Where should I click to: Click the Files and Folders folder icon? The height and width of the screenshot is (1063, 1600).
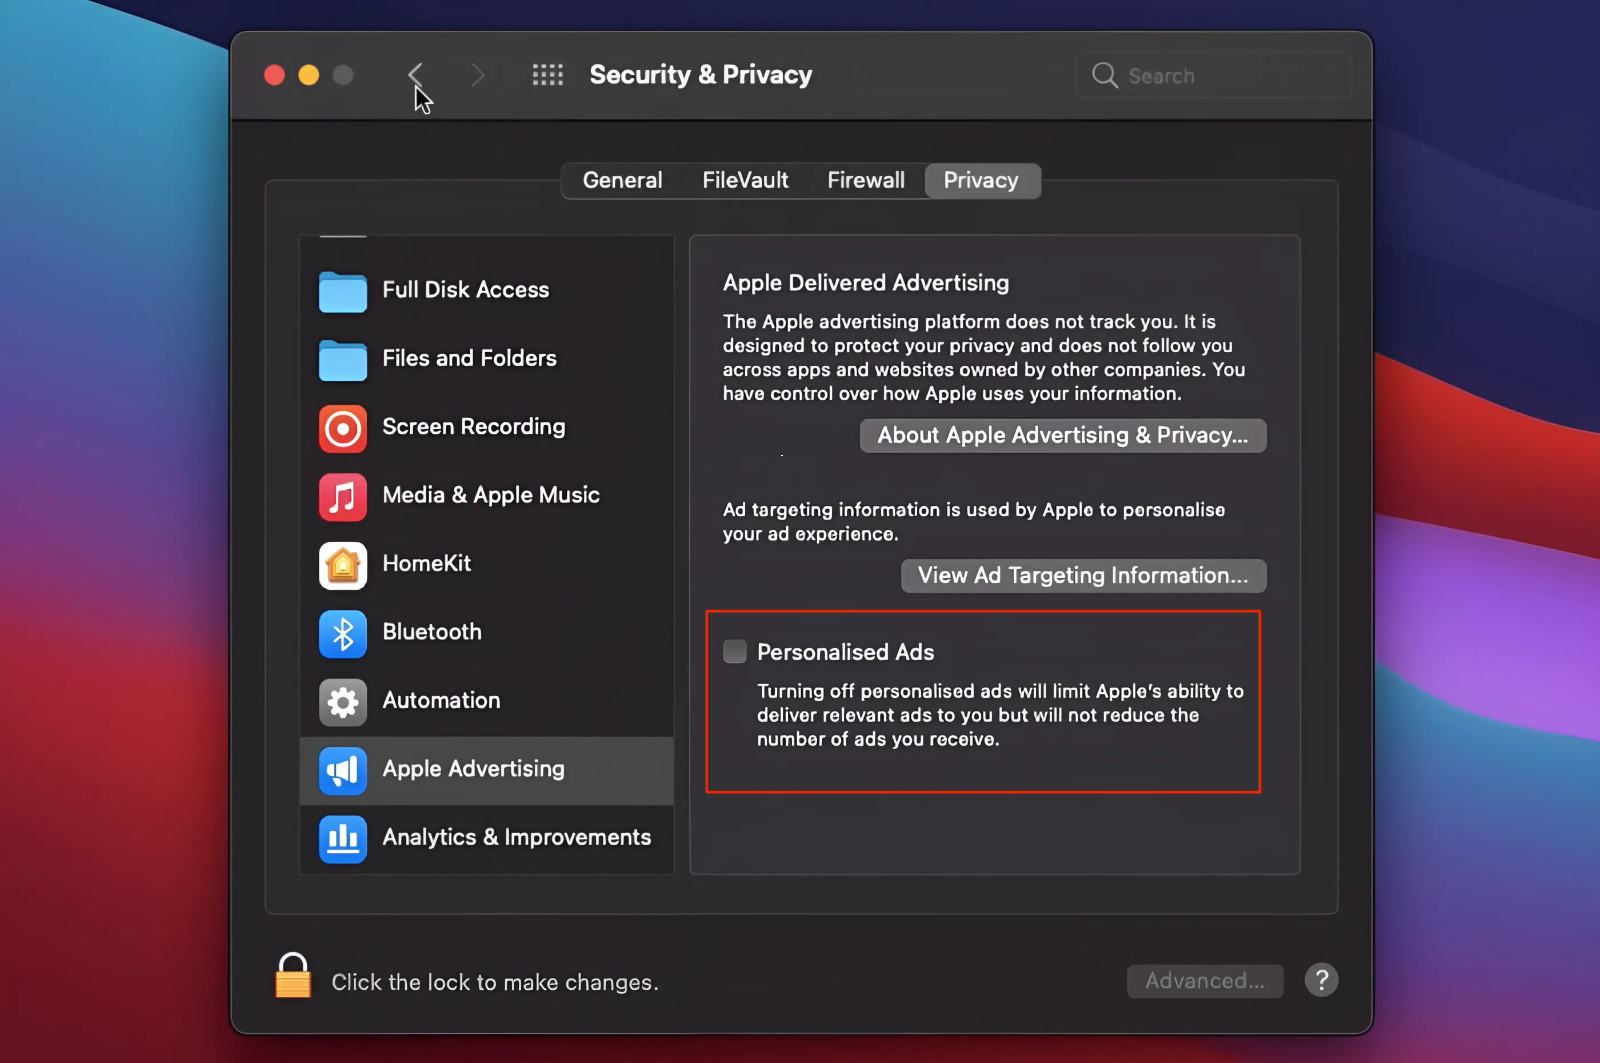(343, 359)
